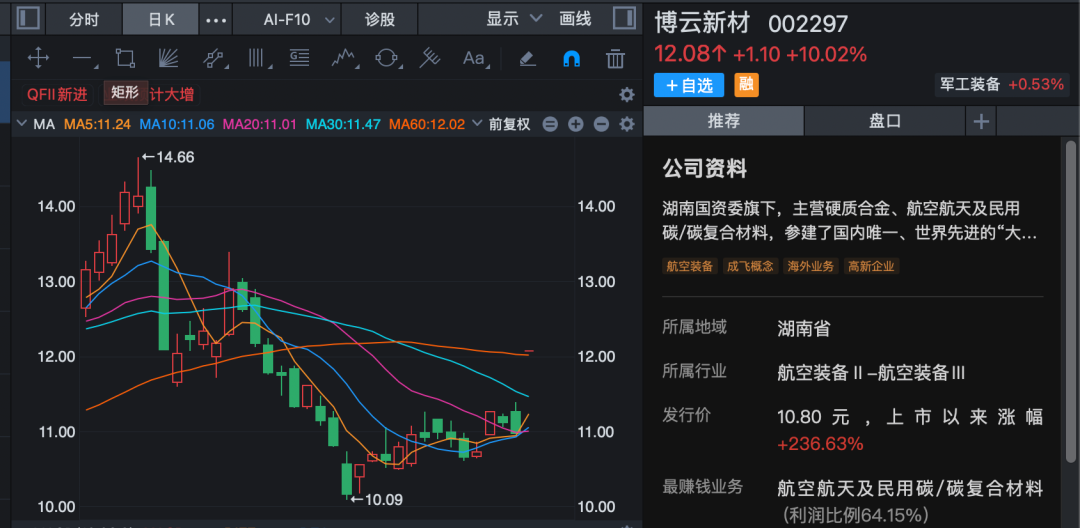This screenshot has height=528, width=1080.
Task: Click the 航空装备 concept tag
Action: coord(689,266)
